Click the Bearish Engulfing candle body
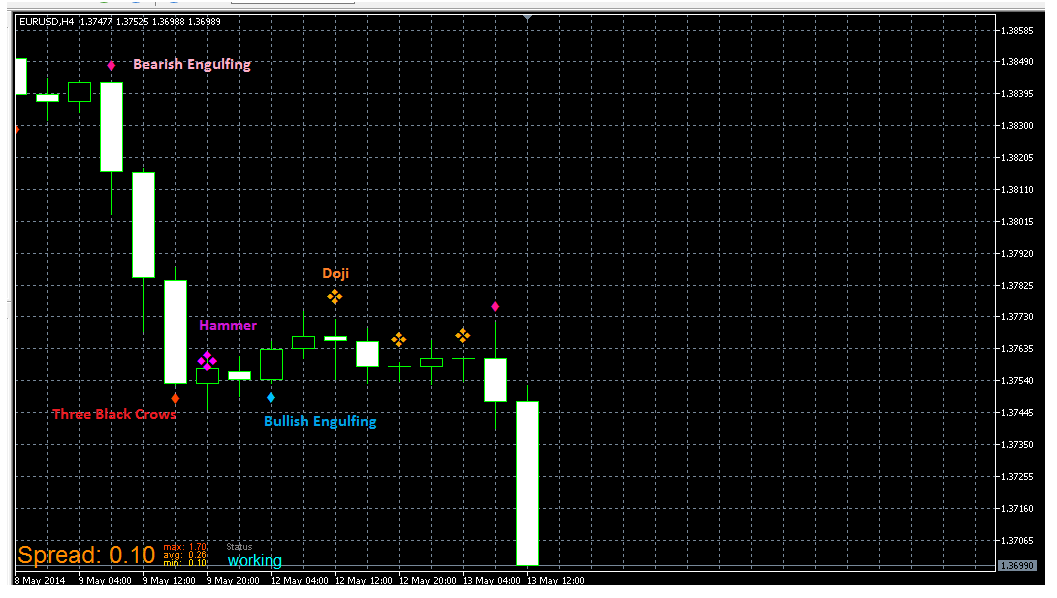This screenshot has height=598, width=1057. point(111,127)
